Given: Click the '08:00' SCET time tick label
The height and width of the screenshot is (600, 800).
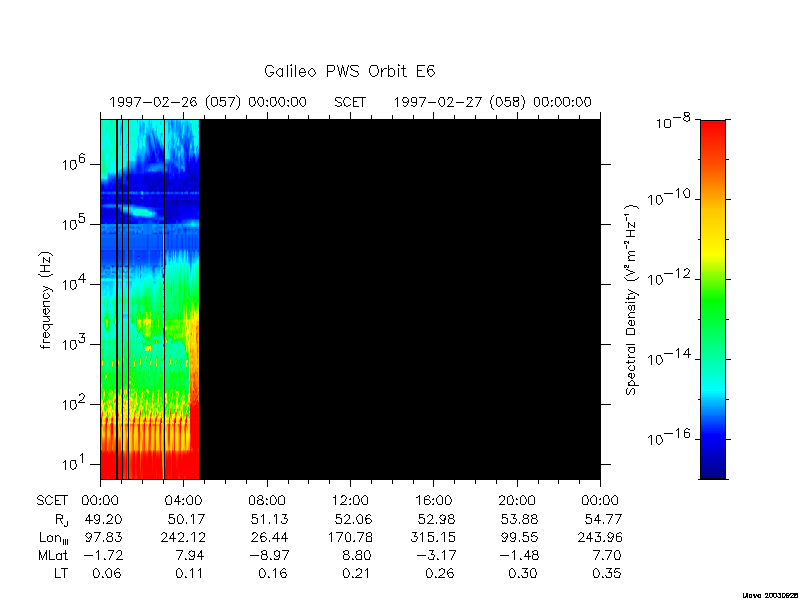Looking at the screenshot, I should [267, 501].
